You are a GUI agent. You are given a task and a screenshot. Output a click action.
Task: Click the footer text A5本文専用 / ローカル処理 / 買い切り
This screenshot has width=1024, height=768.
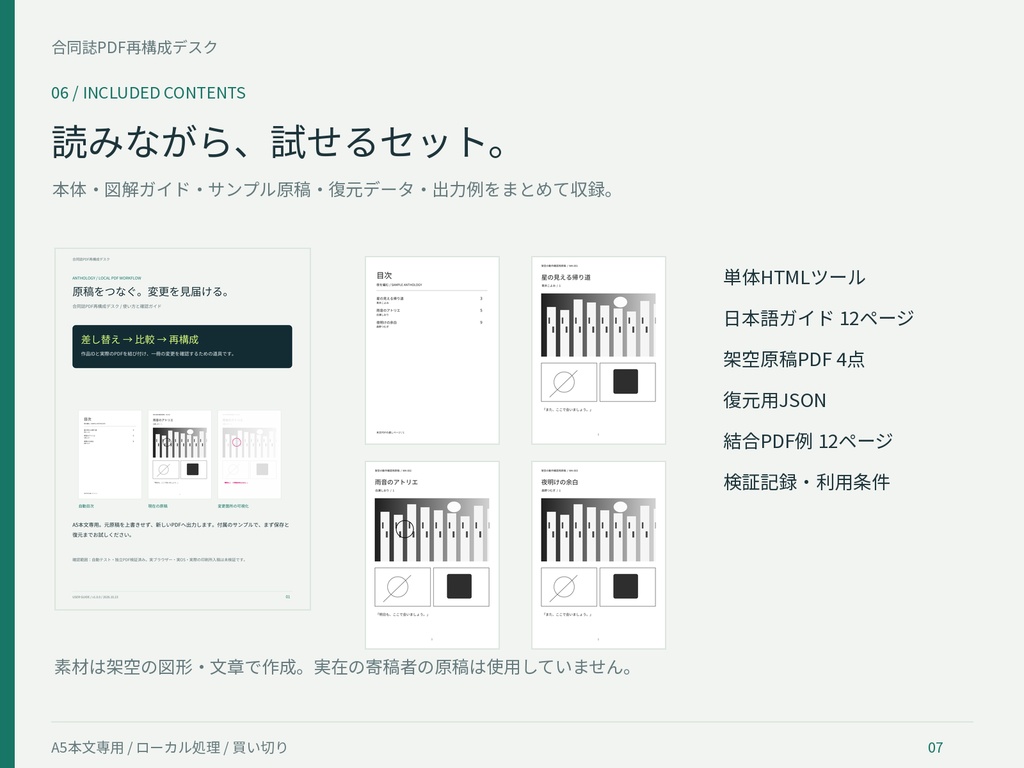point(170,747)
